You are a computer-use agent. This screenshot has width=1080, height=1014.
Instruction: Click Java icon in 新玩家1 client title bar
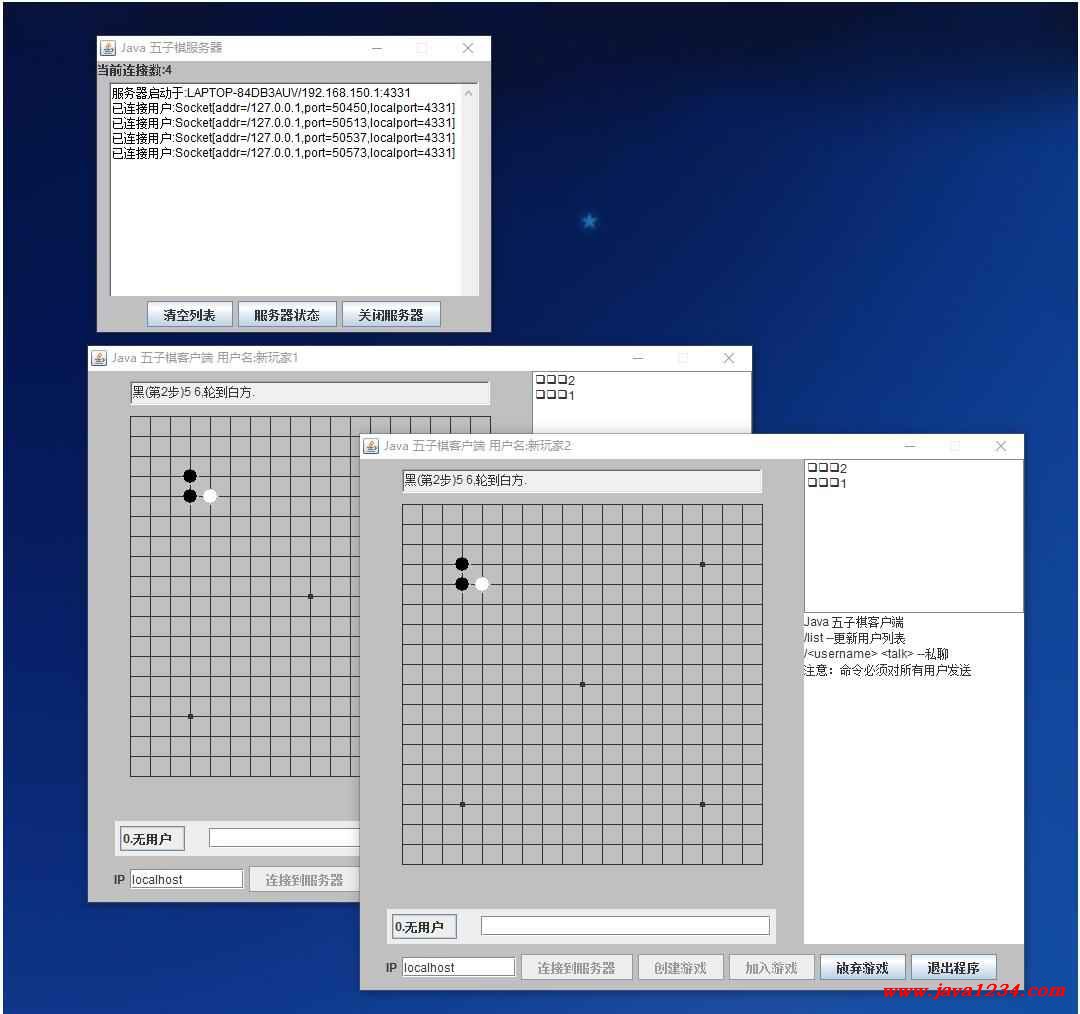(x=99, y=358)
